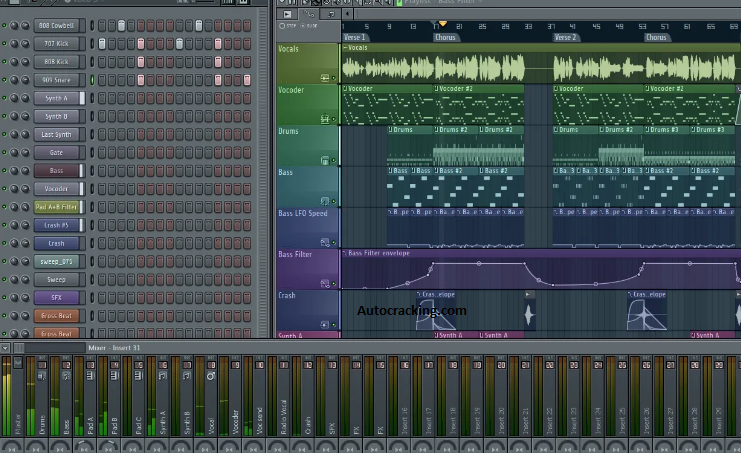
Task: Switch to the playlist automation clips tab
Action: pos(309,14)
